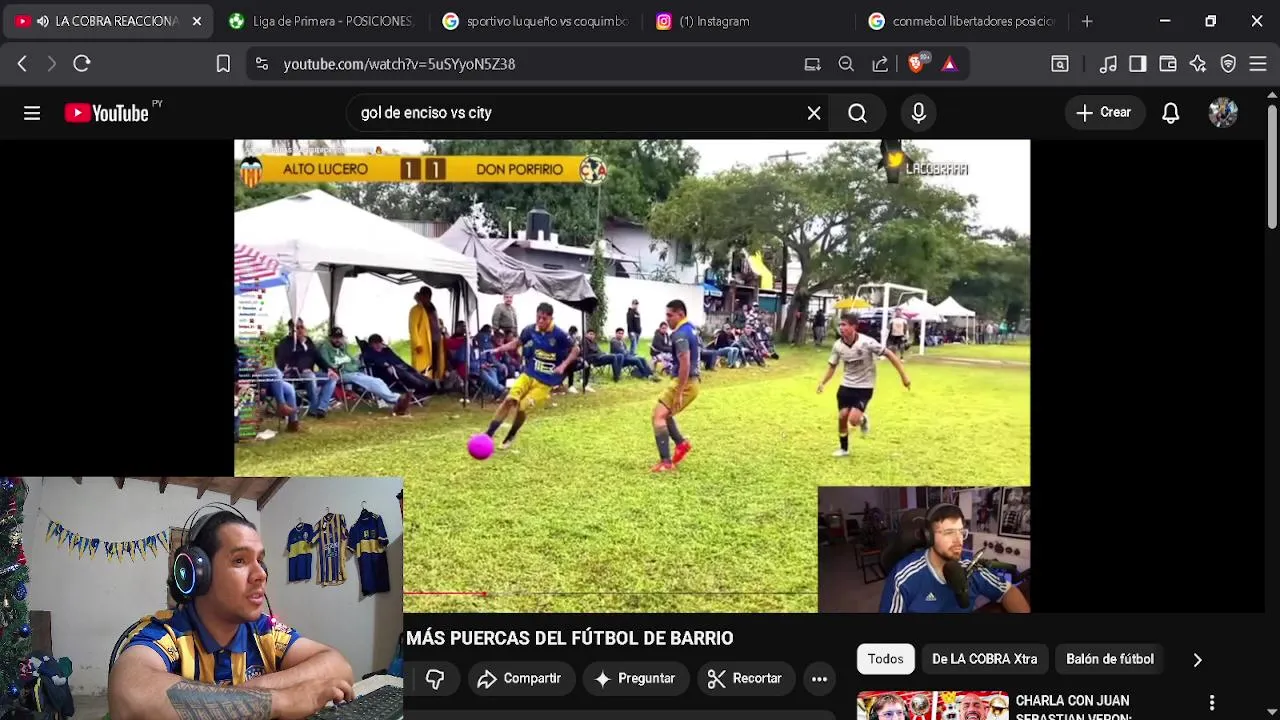Open the media control music note icon

[1108, 64]
